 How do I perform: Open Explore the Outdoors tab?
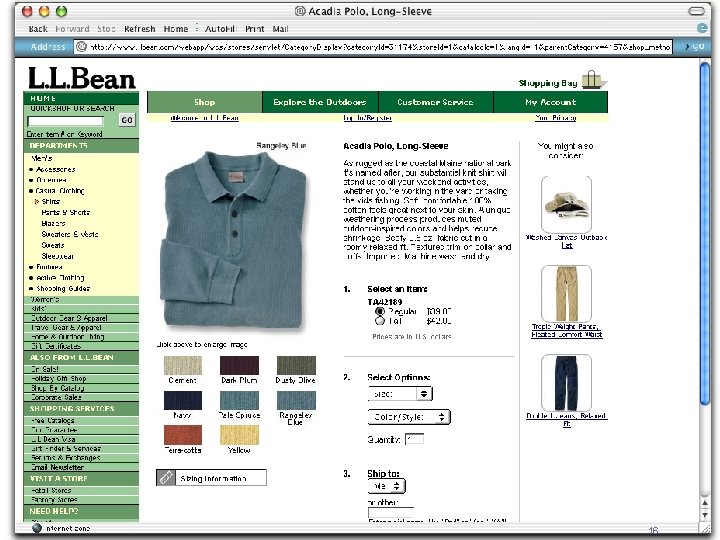pos(320,102)
